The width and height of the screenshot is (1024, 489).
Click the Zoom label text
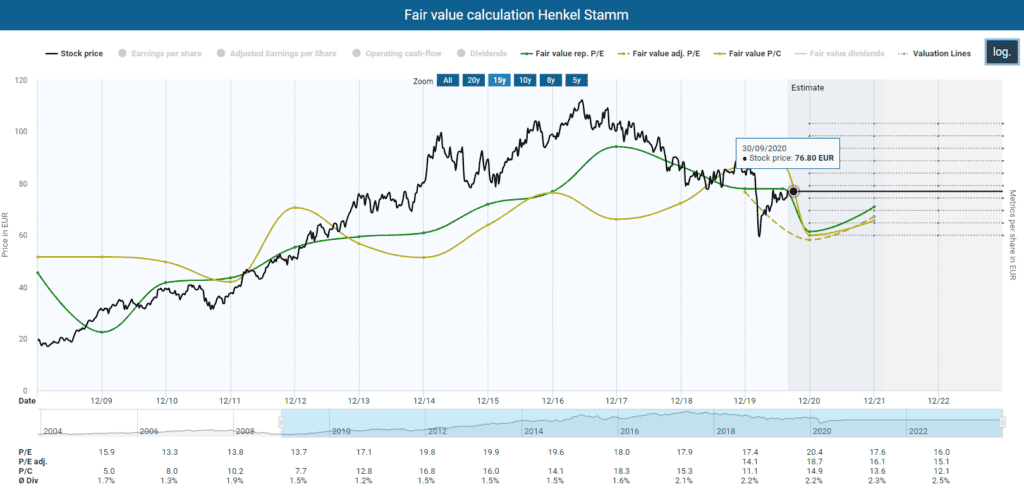pyautogui.click(x=422, y=81)
